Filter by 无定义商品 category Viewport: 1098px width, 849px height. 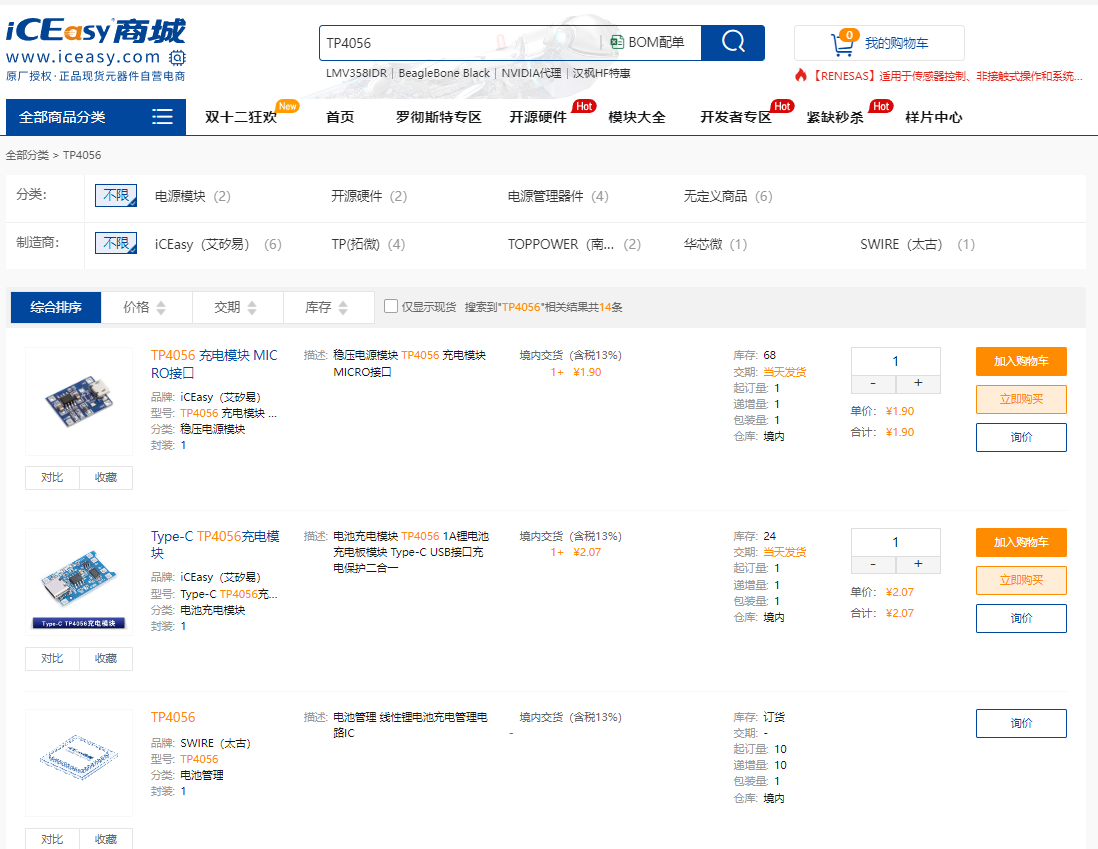(x=728, y=196)
